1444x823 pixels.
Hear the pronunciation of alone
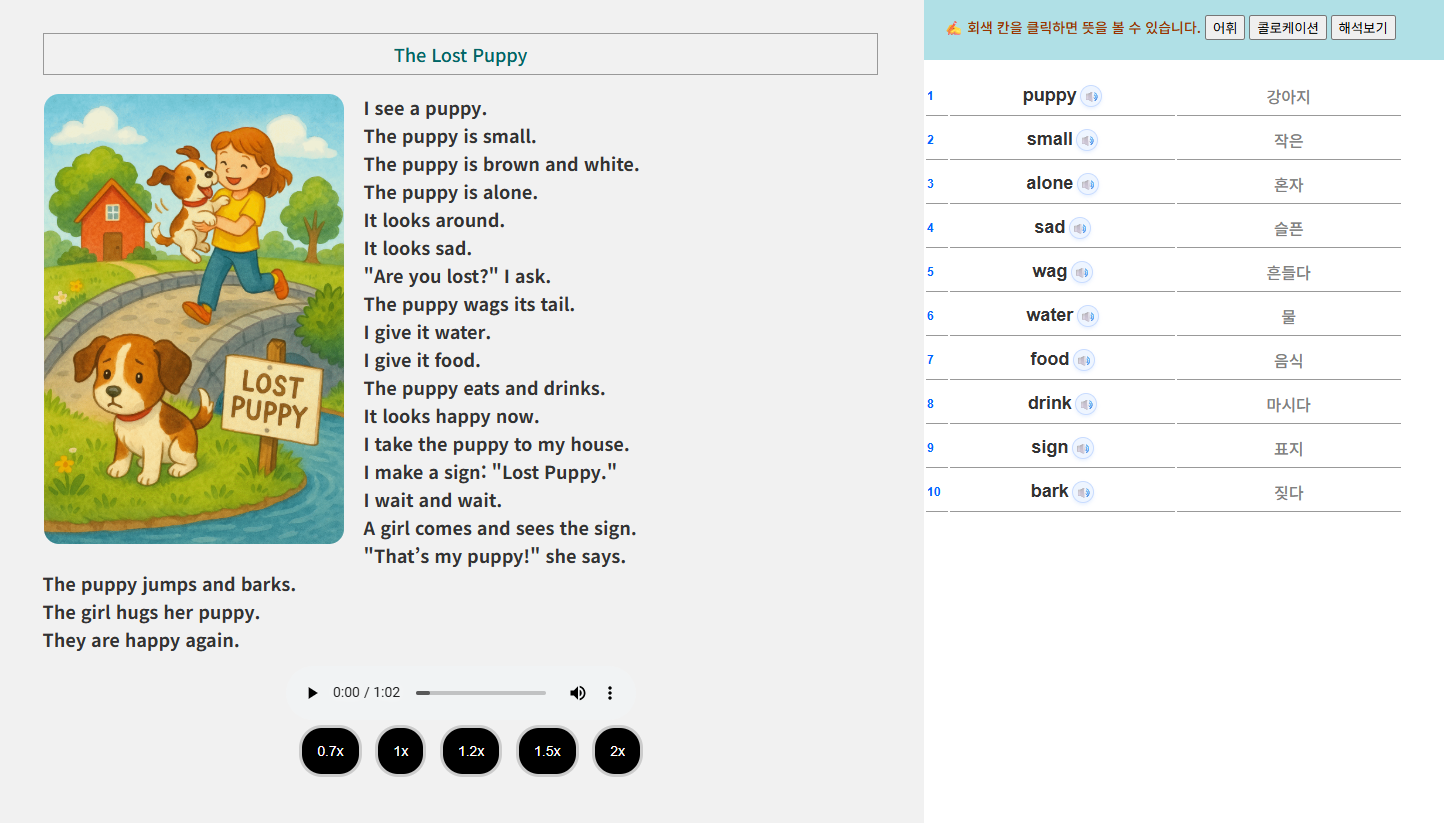pos(1087,184)
